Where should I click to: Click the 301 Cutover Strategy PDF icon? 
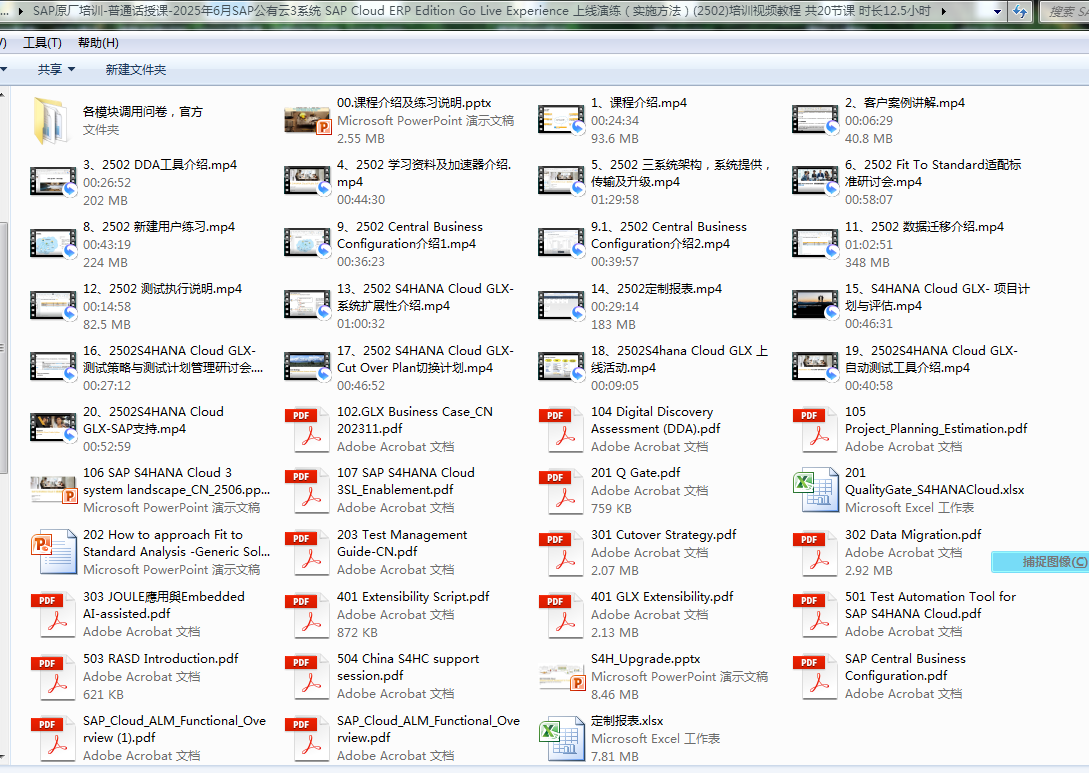point(561,553)
